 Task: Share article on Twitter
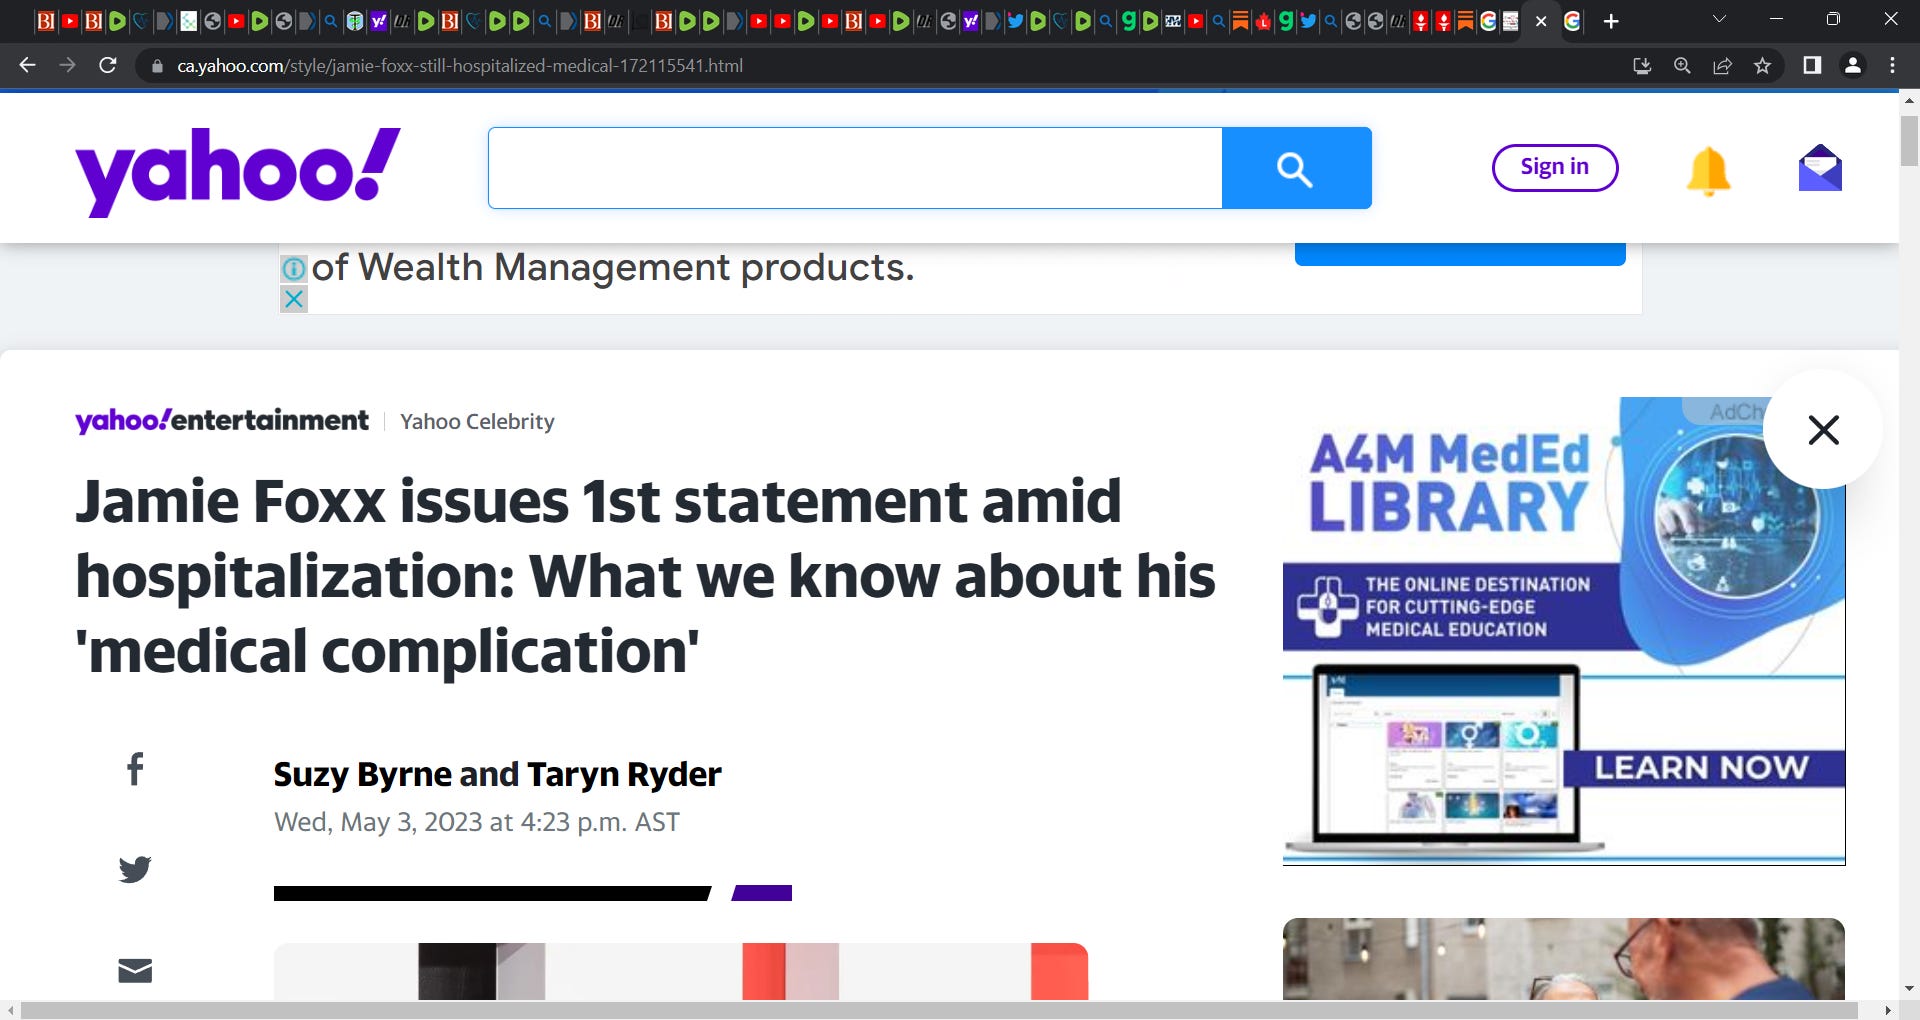click(x=135, y=869)
